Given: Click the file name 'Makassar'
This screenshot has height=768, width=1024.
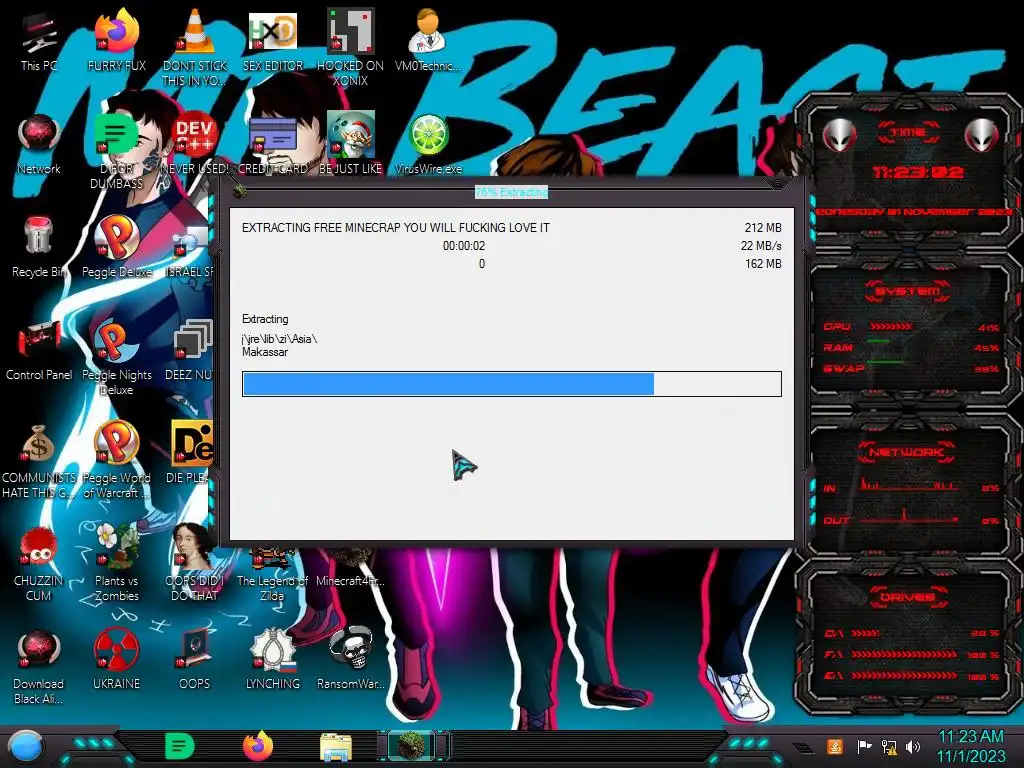Looking at the screenshot, I should [264, 352].
